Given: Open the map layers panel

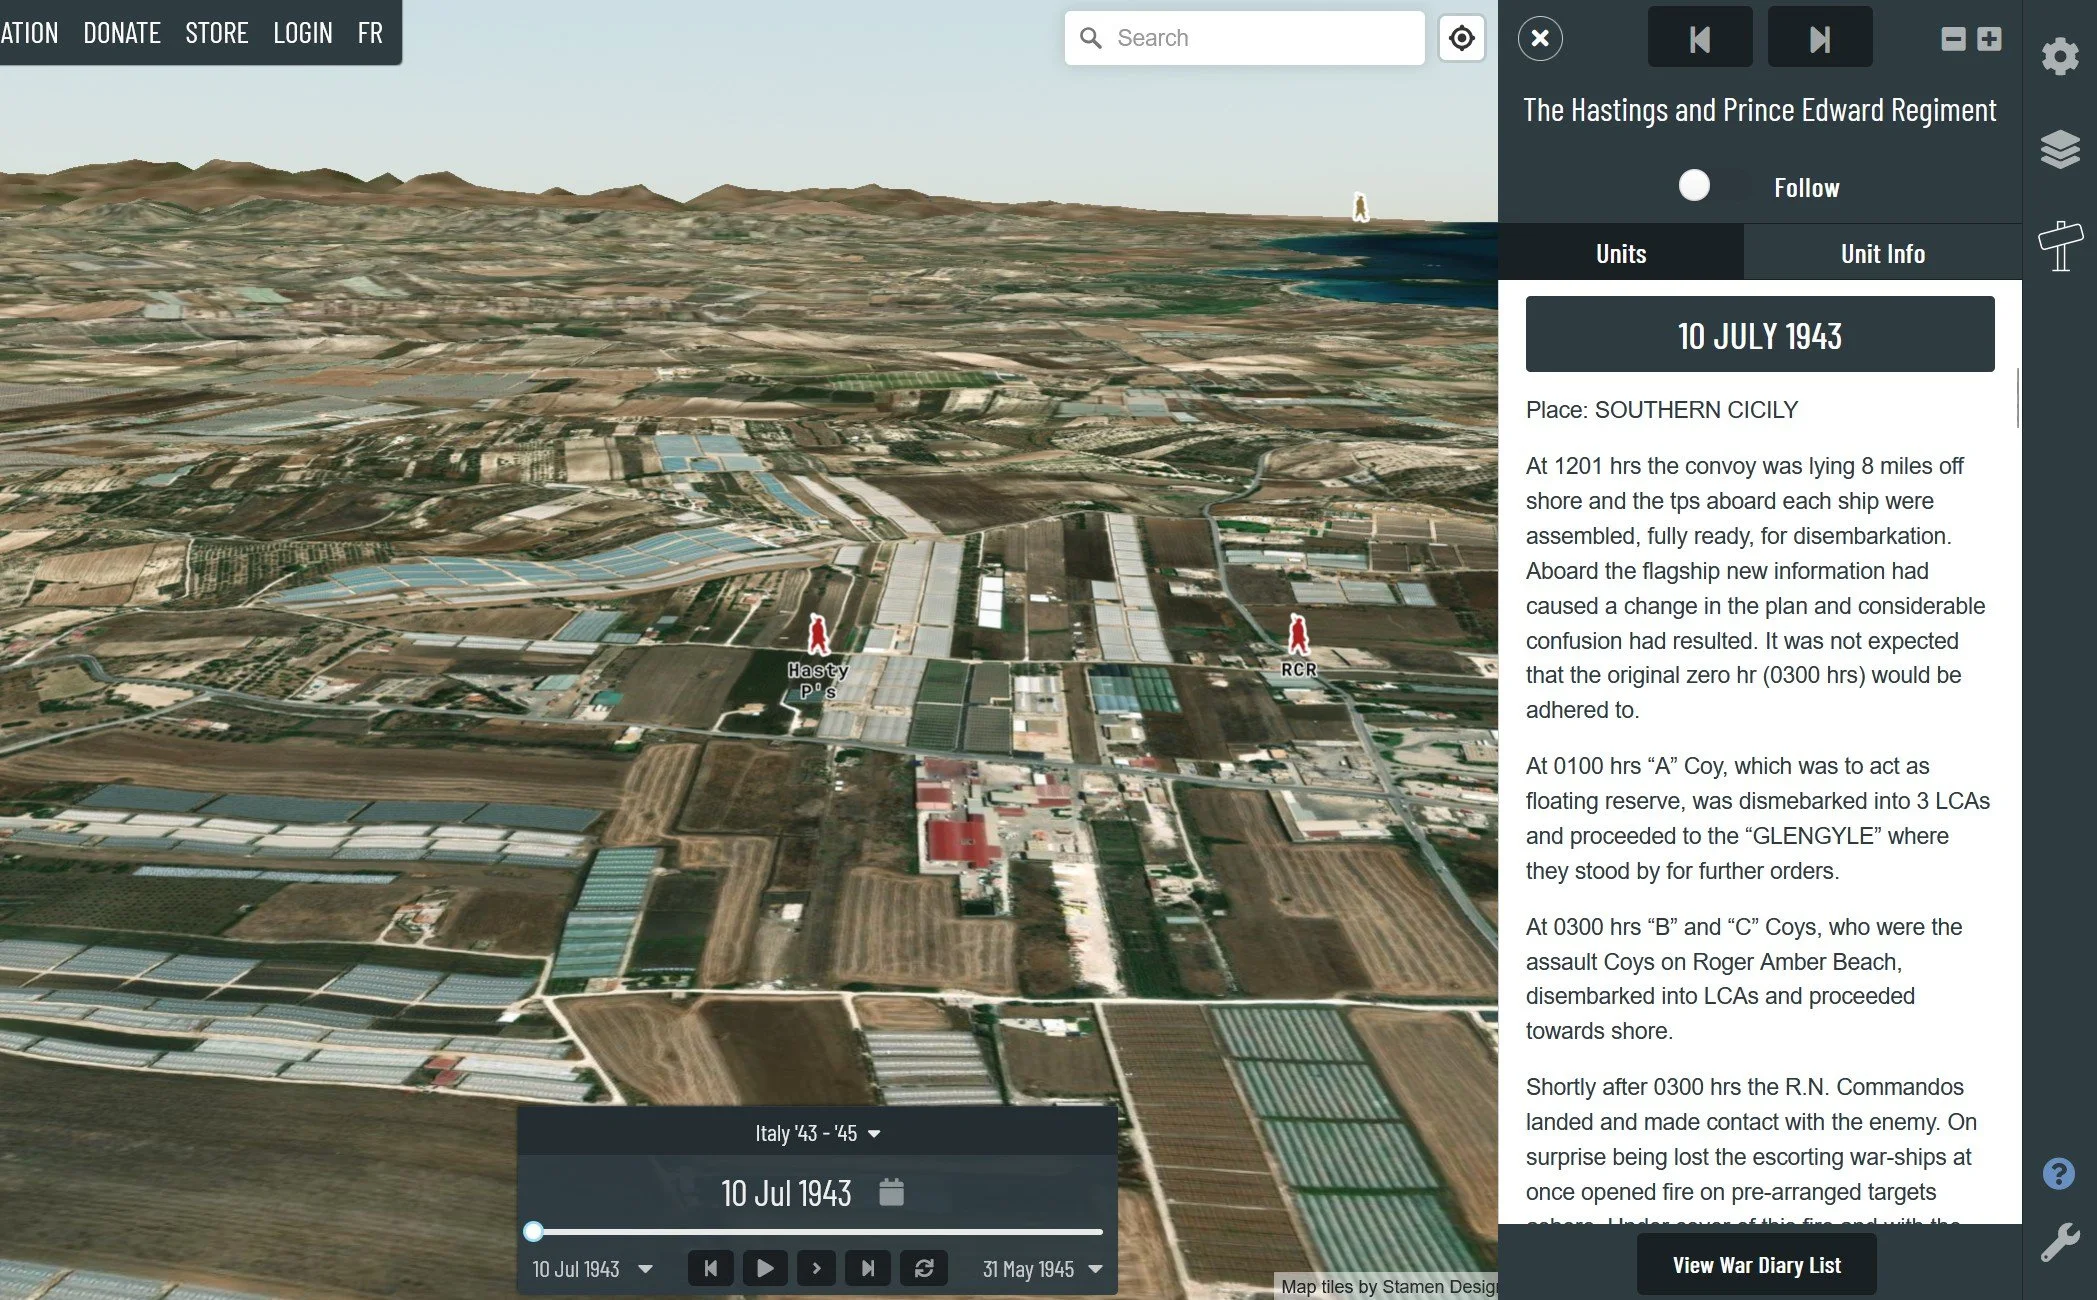Looking at the screenshot, I should point(2059,150).
